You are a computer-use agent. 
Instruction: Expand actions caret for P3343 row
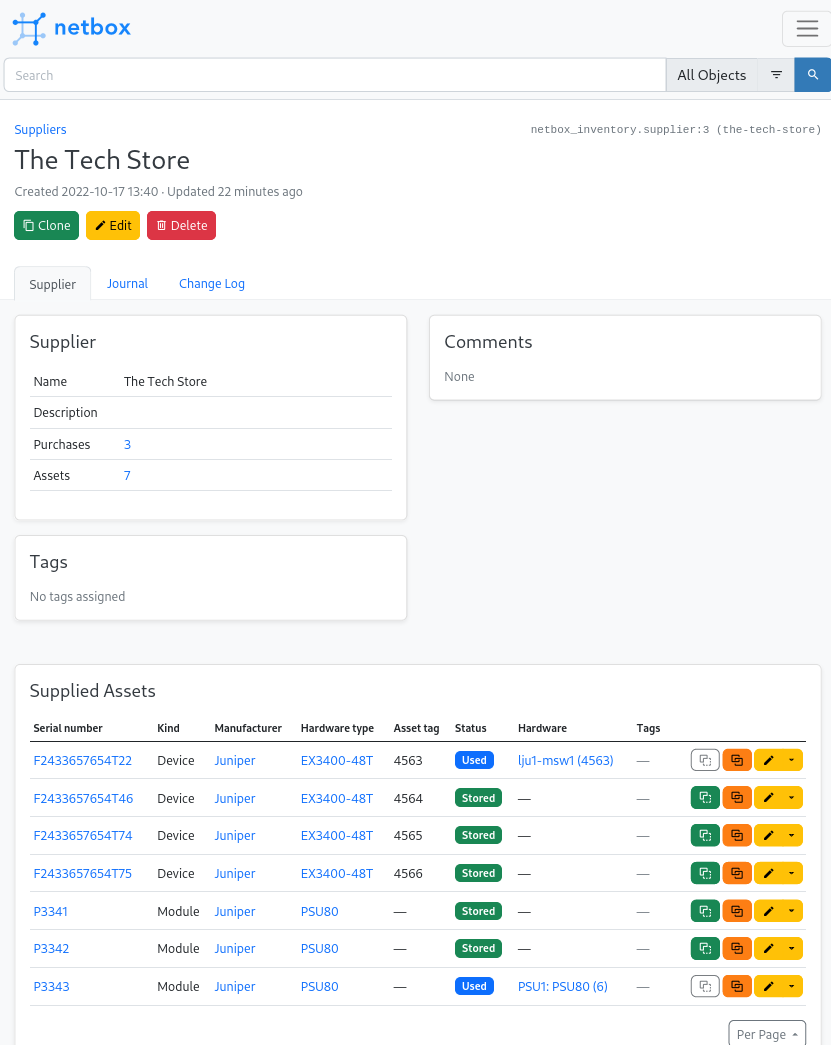point(792,986)
